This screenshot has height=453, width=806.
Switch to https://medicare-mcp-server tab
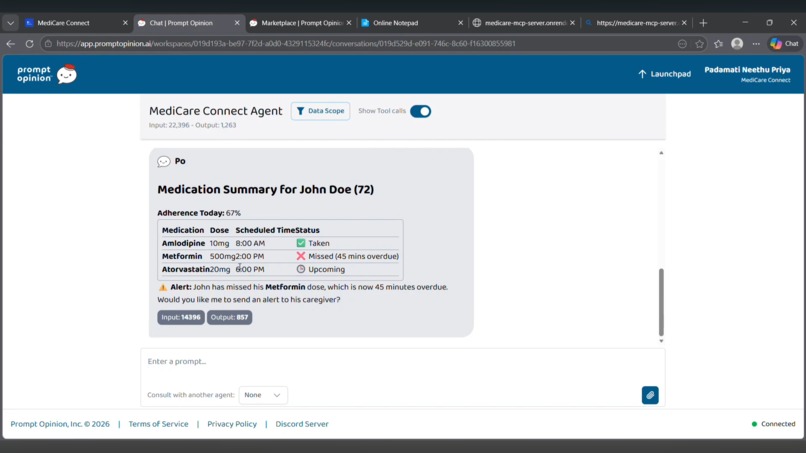[635, 23]
